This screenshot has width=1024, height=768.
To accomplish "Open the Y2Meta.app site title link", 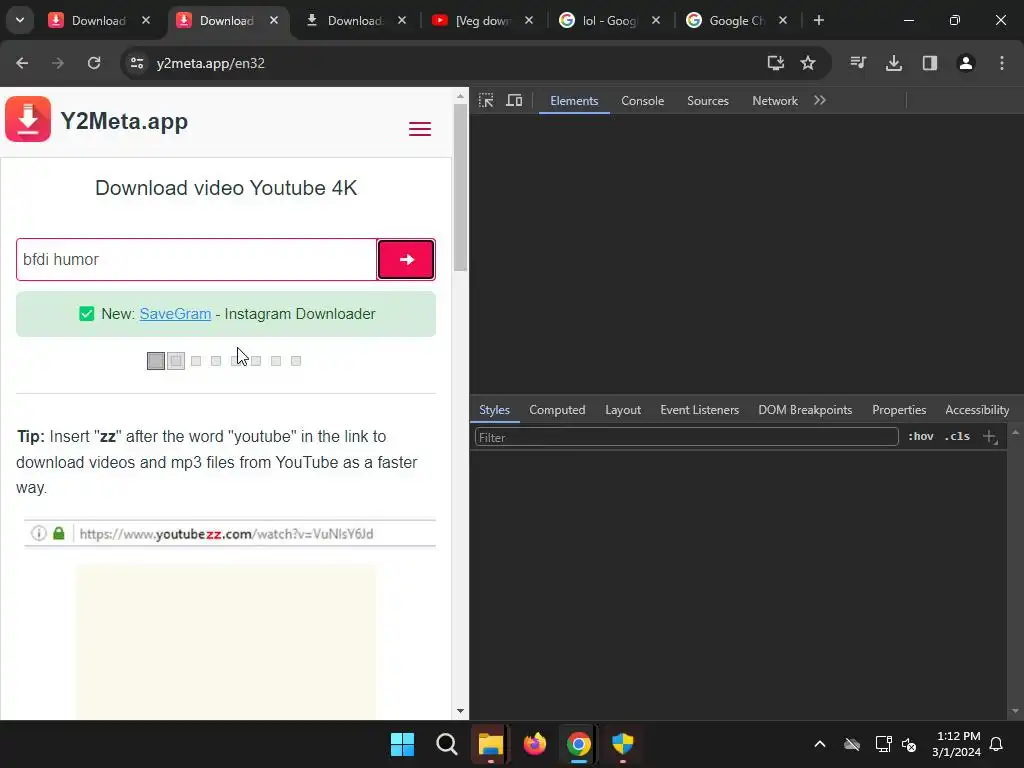I will (124, 121).
